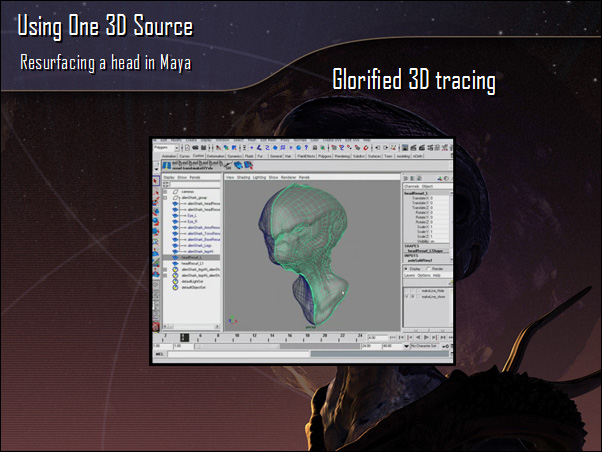Viewport: 602px width, 452px height.
Task: Expand the first set node above defaultLightSet
Action: click(165, 270)
